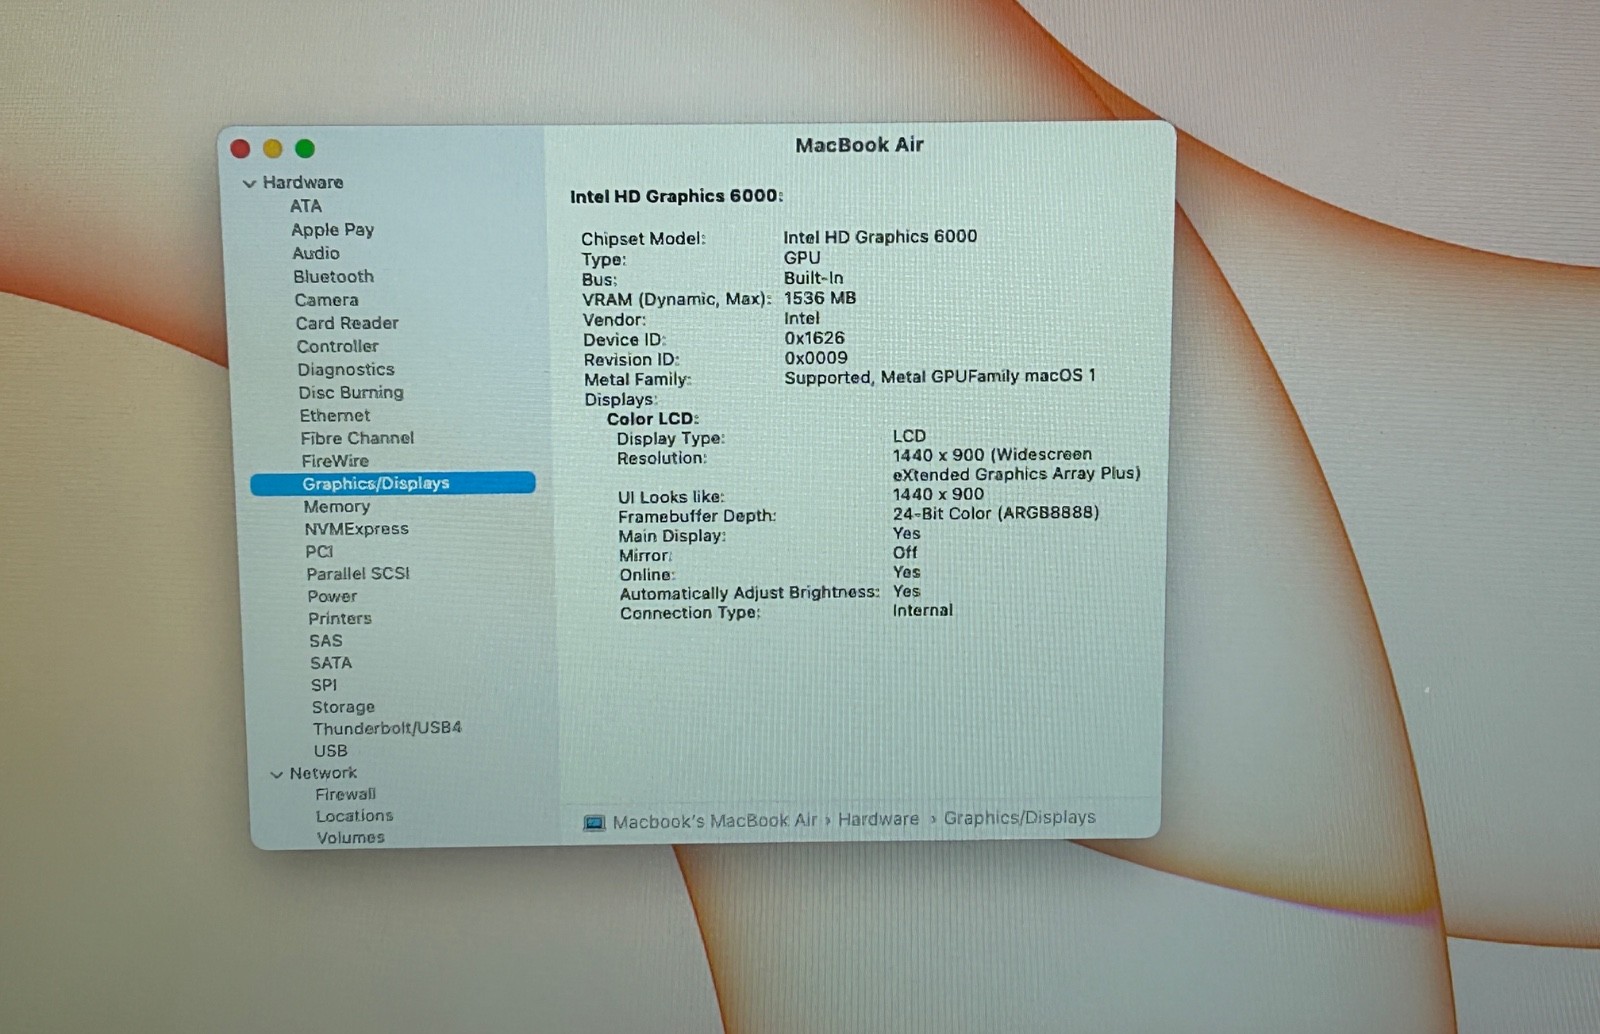Click the Framebuffer Depth value 24-Bit Color
The height and width of the screenshot is (1034, 1600).
[996, 513]
